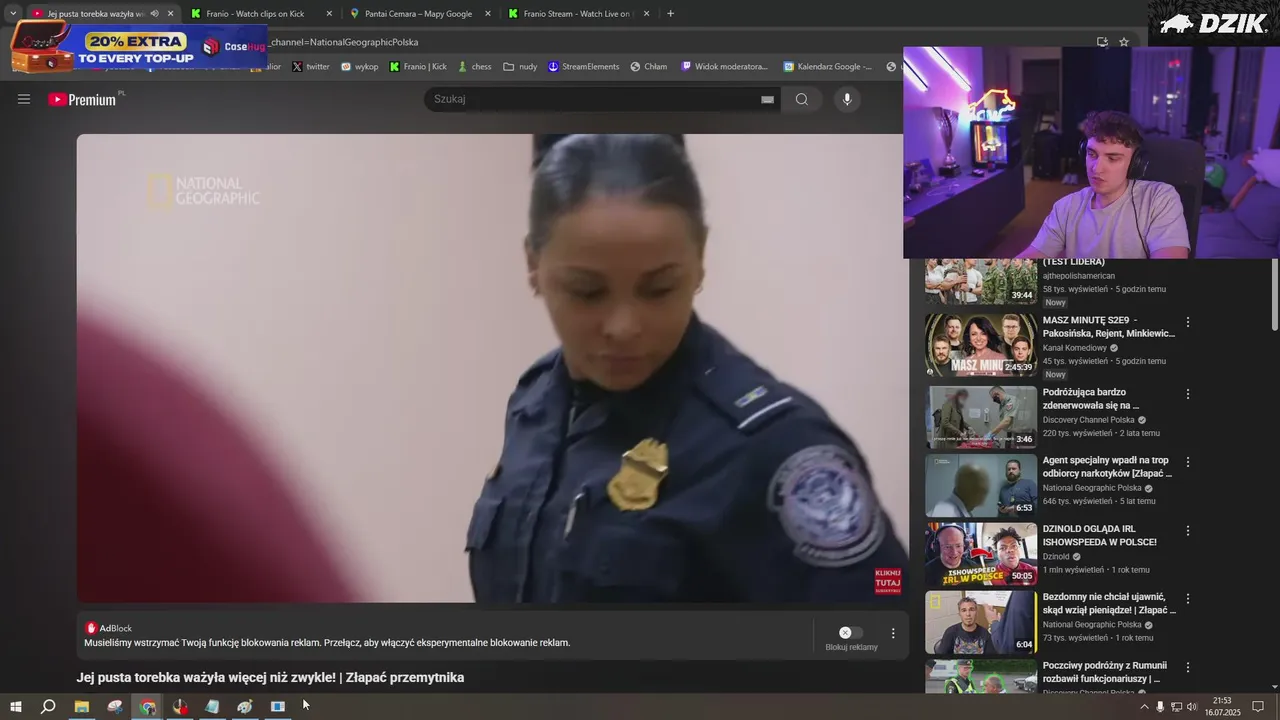Bookmark this page with the star
The image size is (1280, 720).
[1124, 42]
